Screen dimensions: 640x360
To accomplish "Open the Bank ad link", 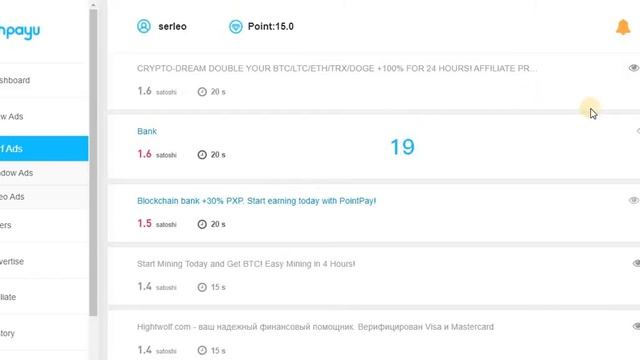I will [x=147, y=131].
